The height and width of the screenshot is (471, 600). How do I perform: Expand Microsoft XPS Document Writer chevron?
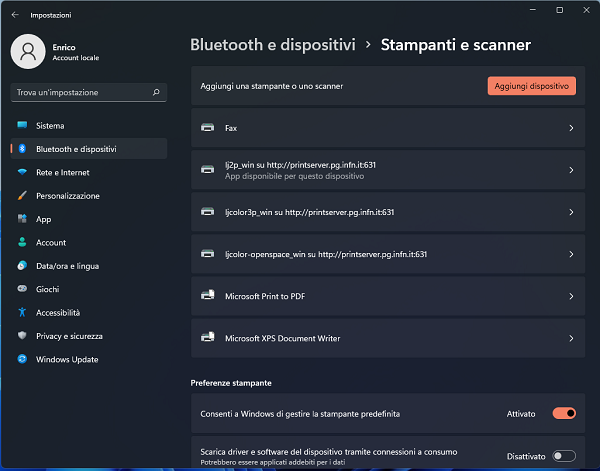point(571,338)
